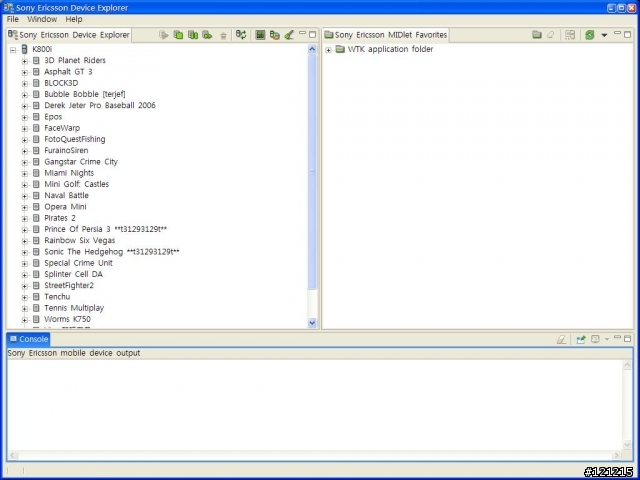Select Derek Jeter Pro Baseball 2006
Viewport: 640px width, 480px height.
tap(100, 105)
